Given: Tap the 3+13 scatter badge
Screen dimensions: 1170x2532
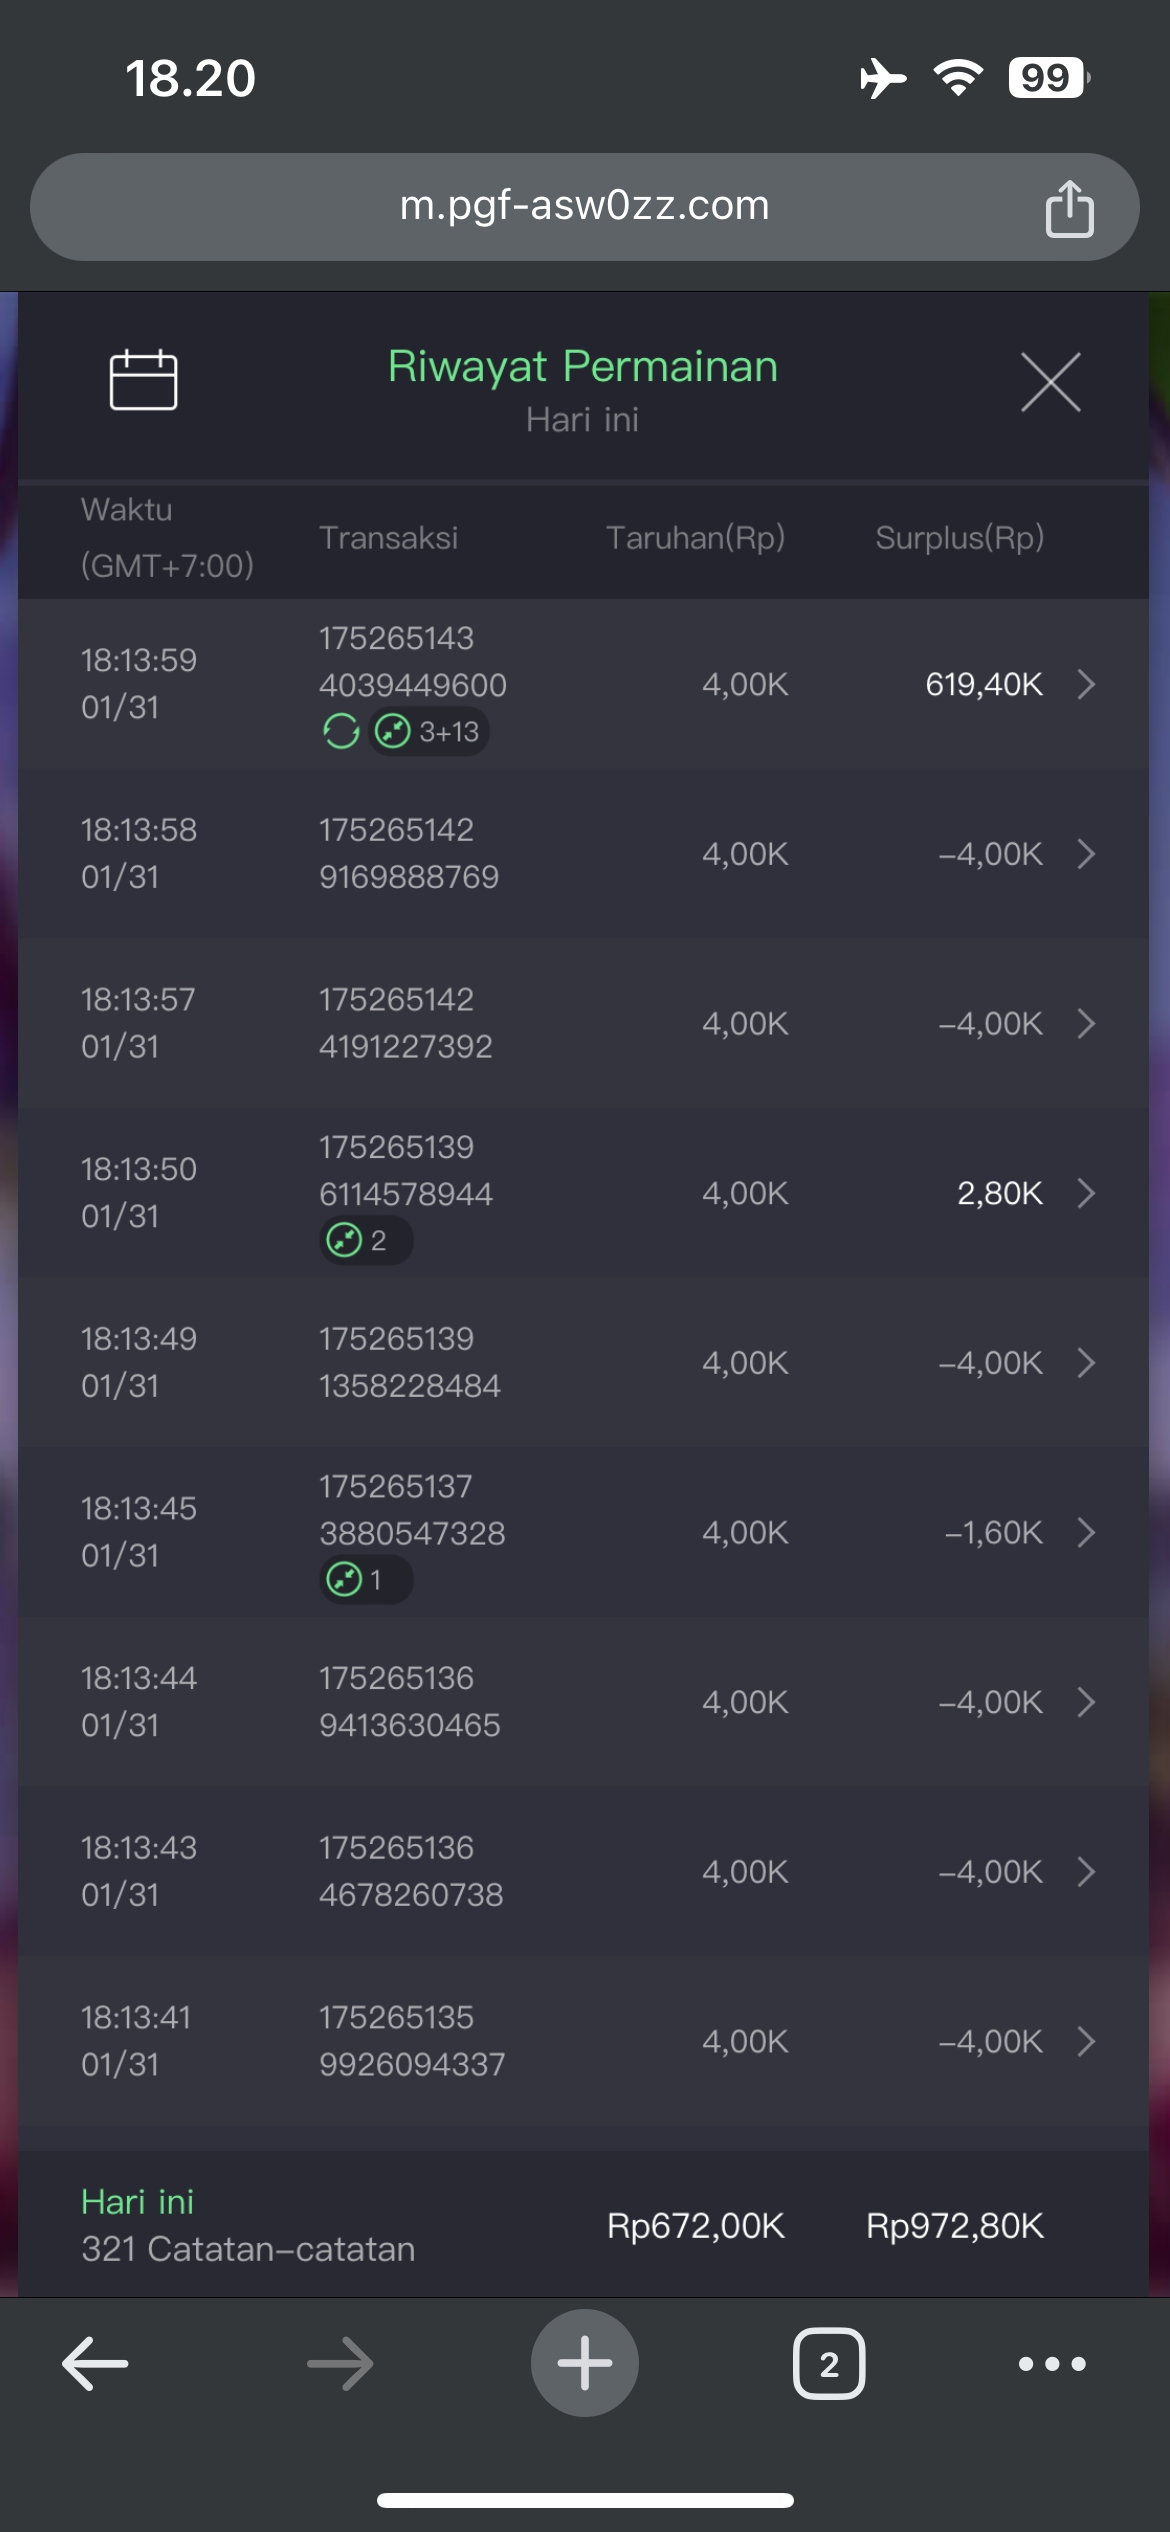Looking at the screenshot, I should [429, 732].
